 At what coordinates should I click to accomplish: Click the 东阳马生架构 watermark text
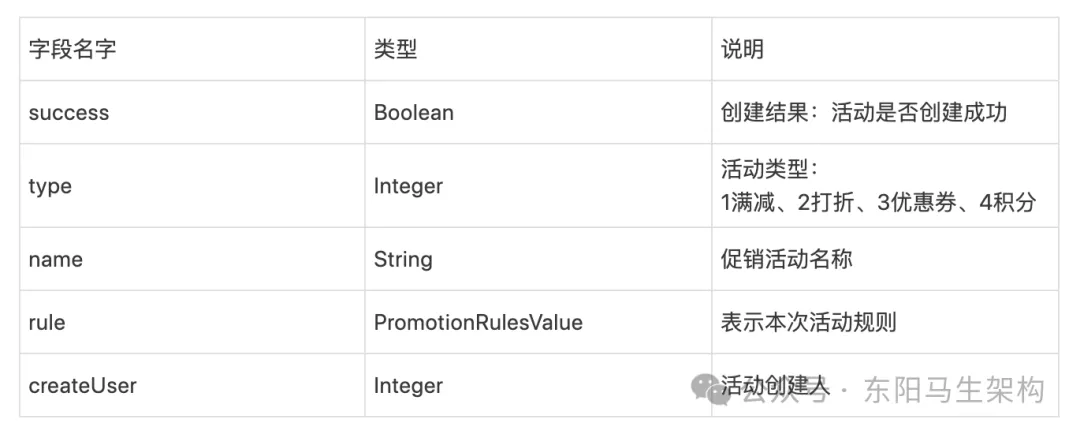click(x=955, y=390)
